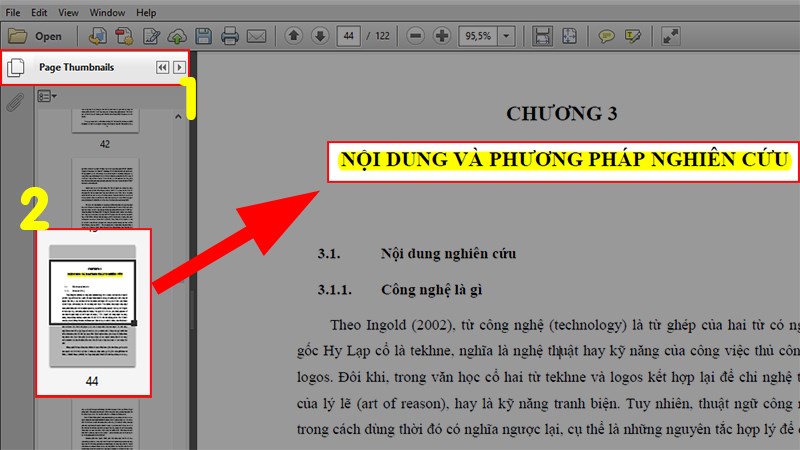Save the document with the floppy icon

click(204, 36)
